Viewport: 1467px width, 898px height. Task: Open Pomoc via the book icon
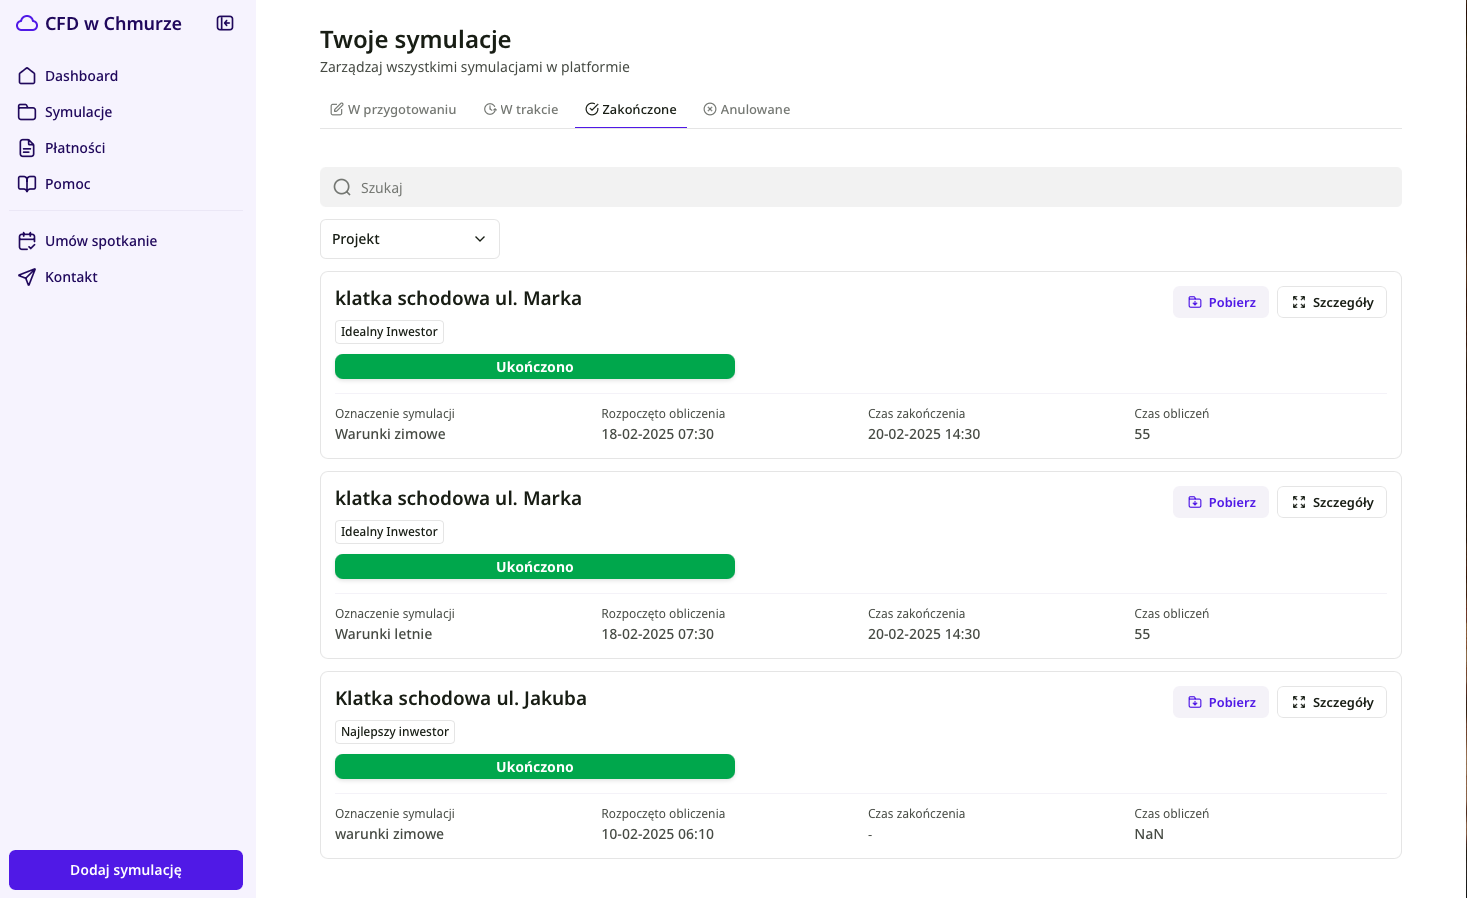point(27,184)
